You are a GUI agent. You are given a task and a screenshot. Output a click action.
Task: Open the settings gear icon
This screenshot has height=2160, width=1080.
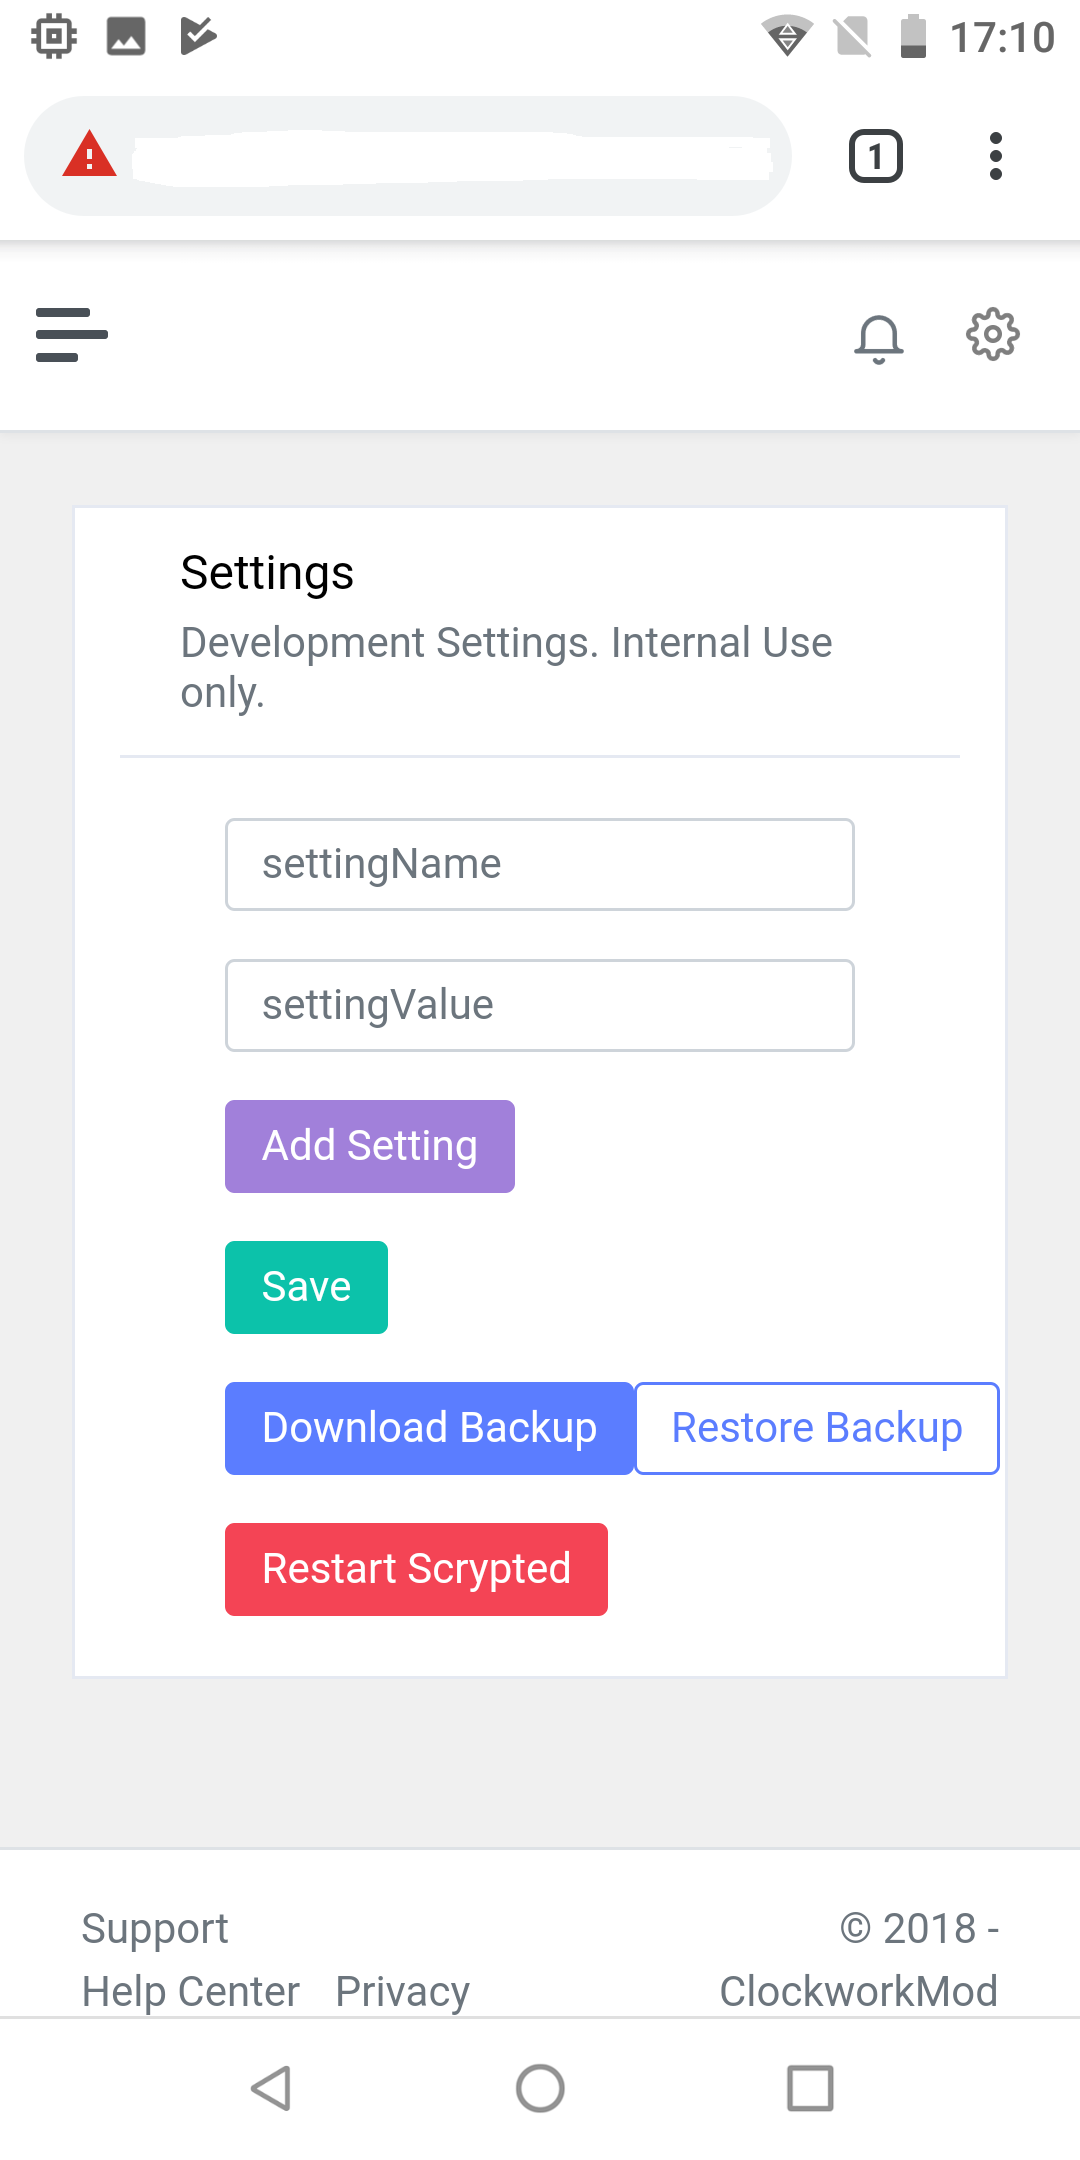pyautogui.click(x=993, y=335)
